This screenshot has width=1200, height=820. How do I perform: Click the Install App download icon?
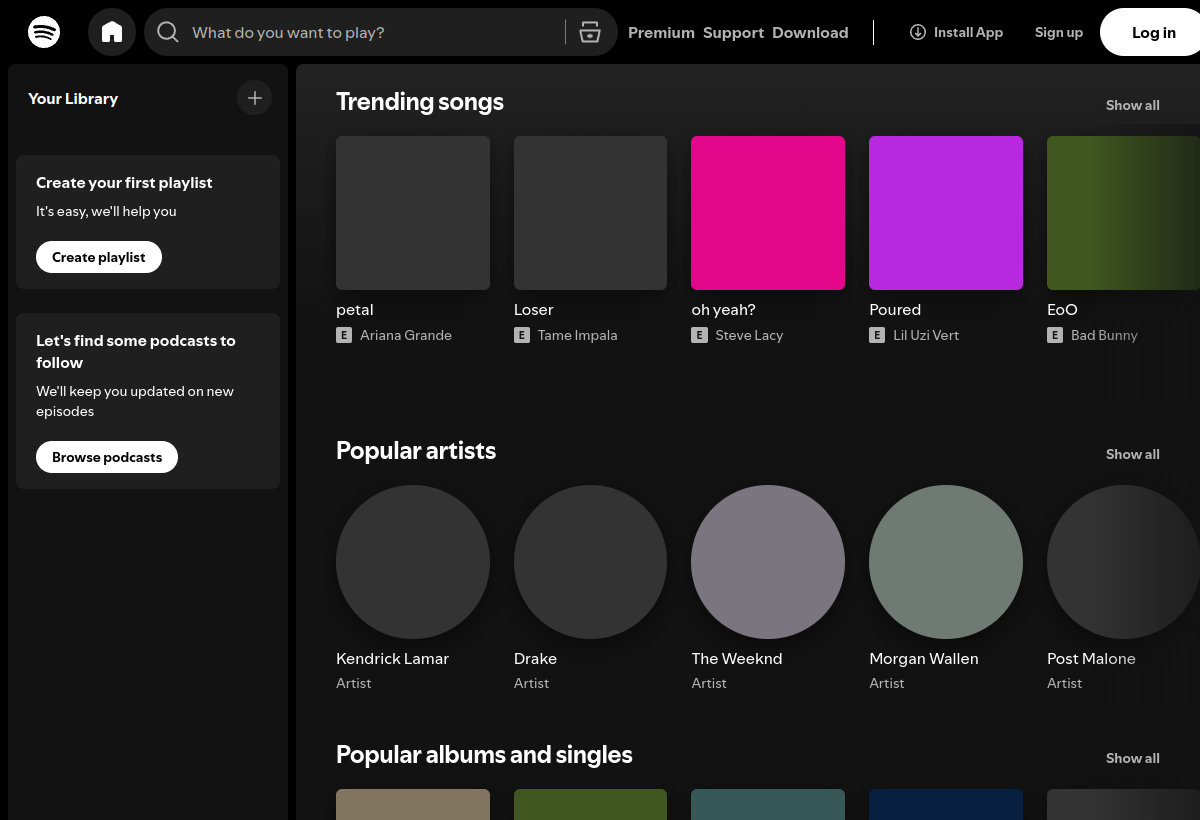[x=918, y=32]
